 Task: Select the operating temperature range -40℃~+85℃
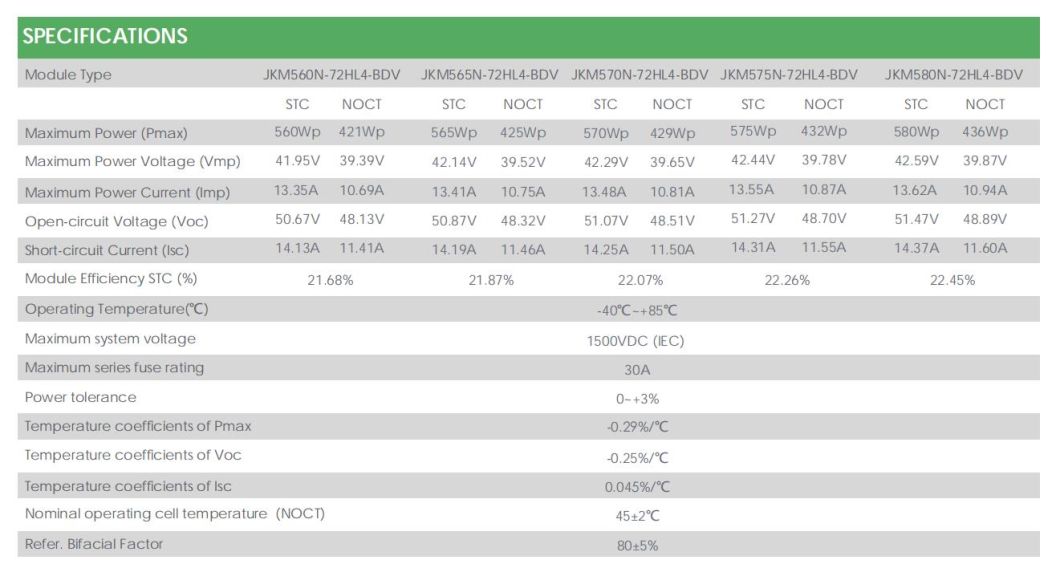pos(639,311)
